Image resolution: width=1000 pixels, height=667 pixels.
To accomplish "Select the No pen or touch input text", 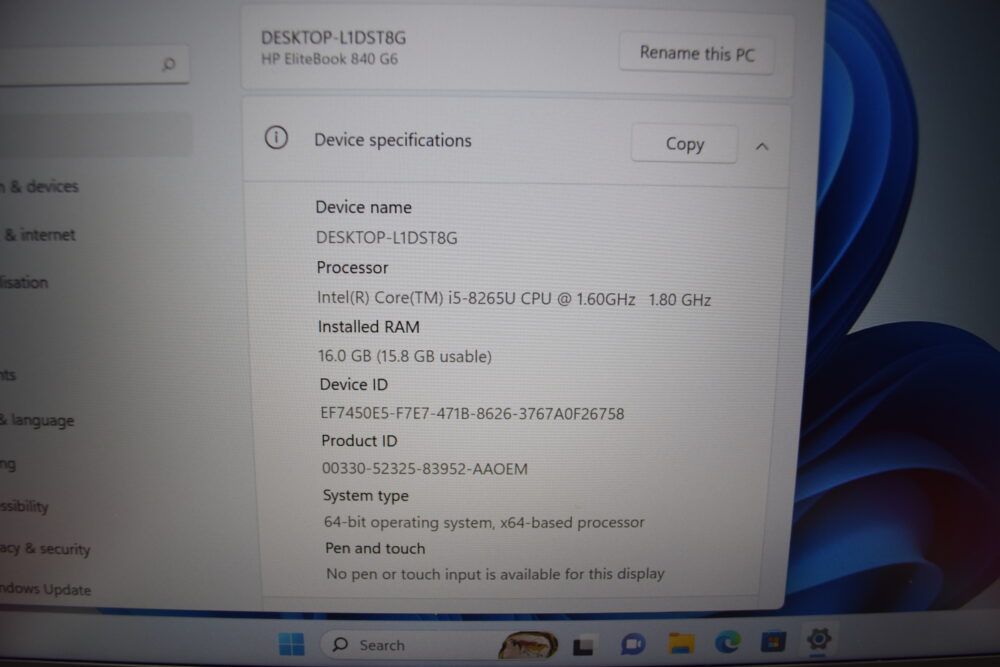I will coord(496,574).
